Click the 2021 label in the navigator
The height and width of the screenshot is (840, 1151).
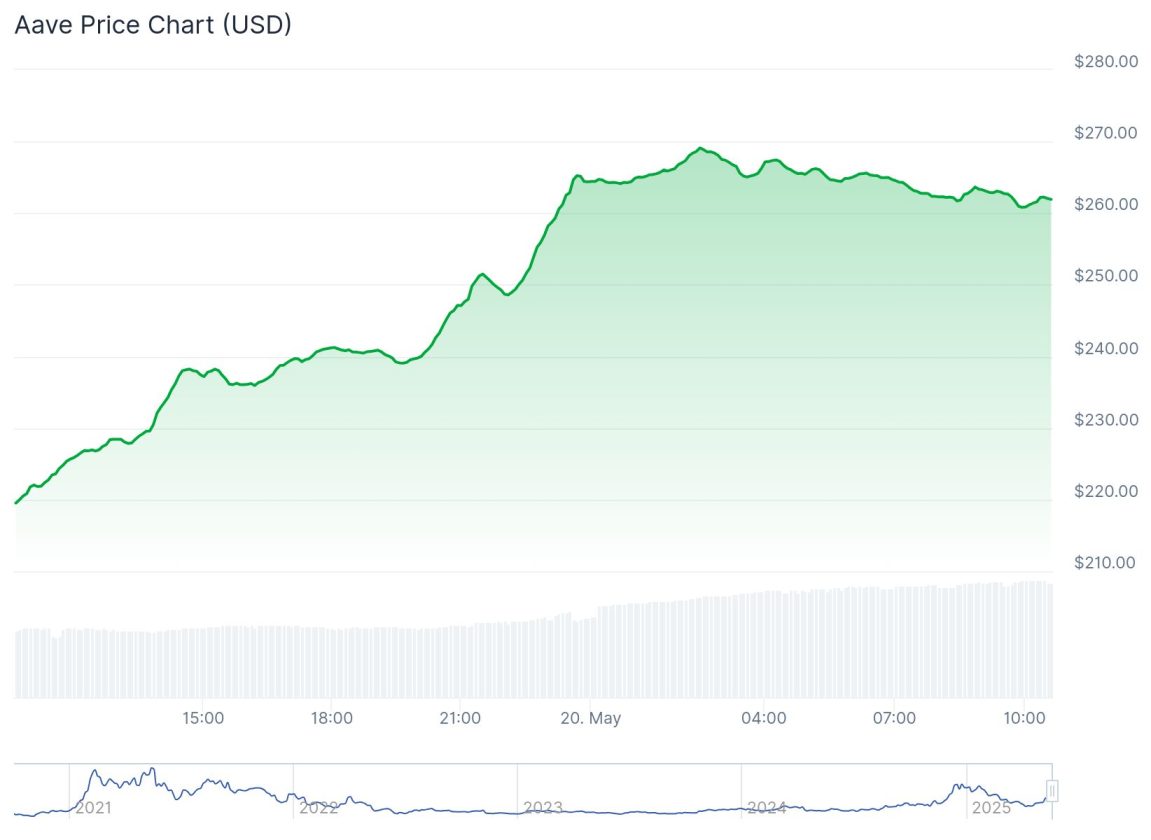(x=93, y=808)
